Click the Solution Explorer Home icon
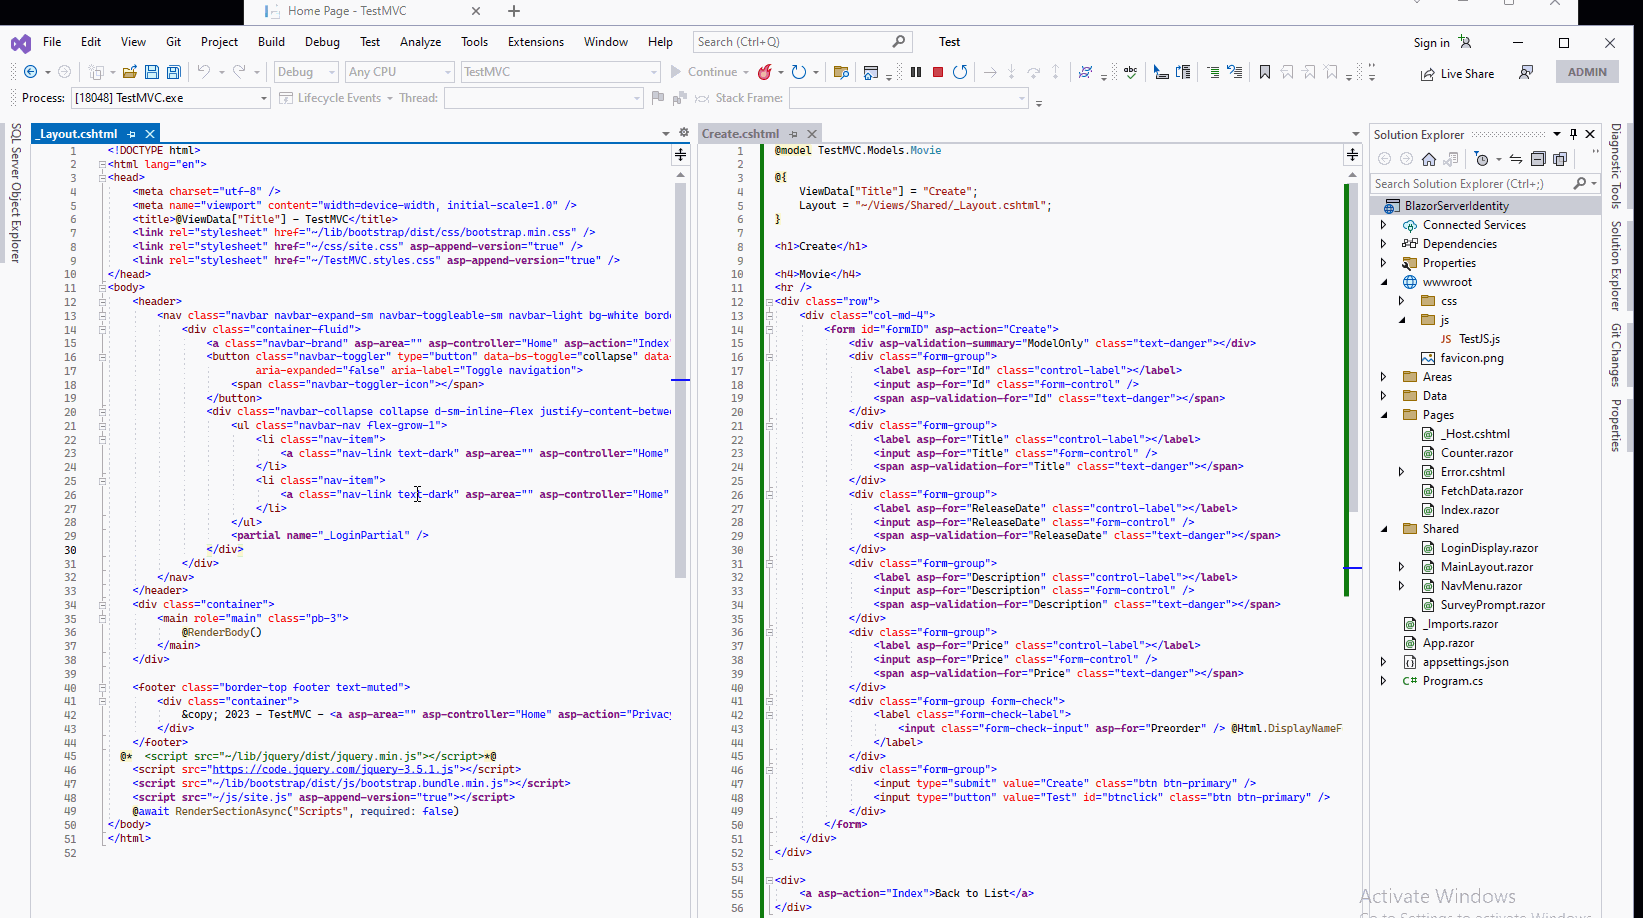The width and height of the screenshot is (1643, 918). point(1429,159)
